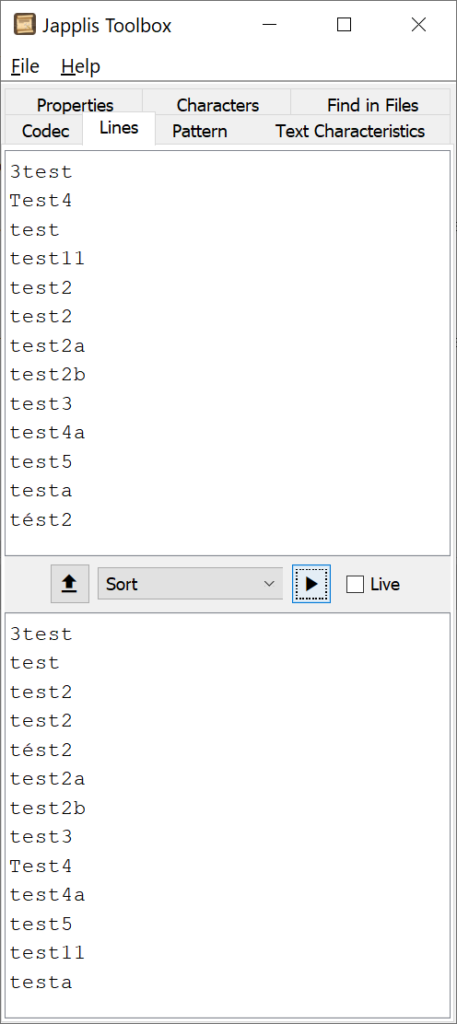Click the testa line in output area

(x=41, y=982)
